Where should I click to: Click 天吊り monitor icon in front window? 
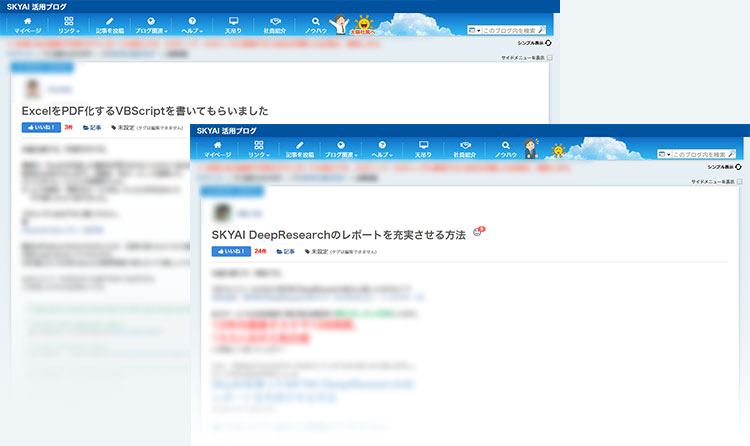pos(423,150)
